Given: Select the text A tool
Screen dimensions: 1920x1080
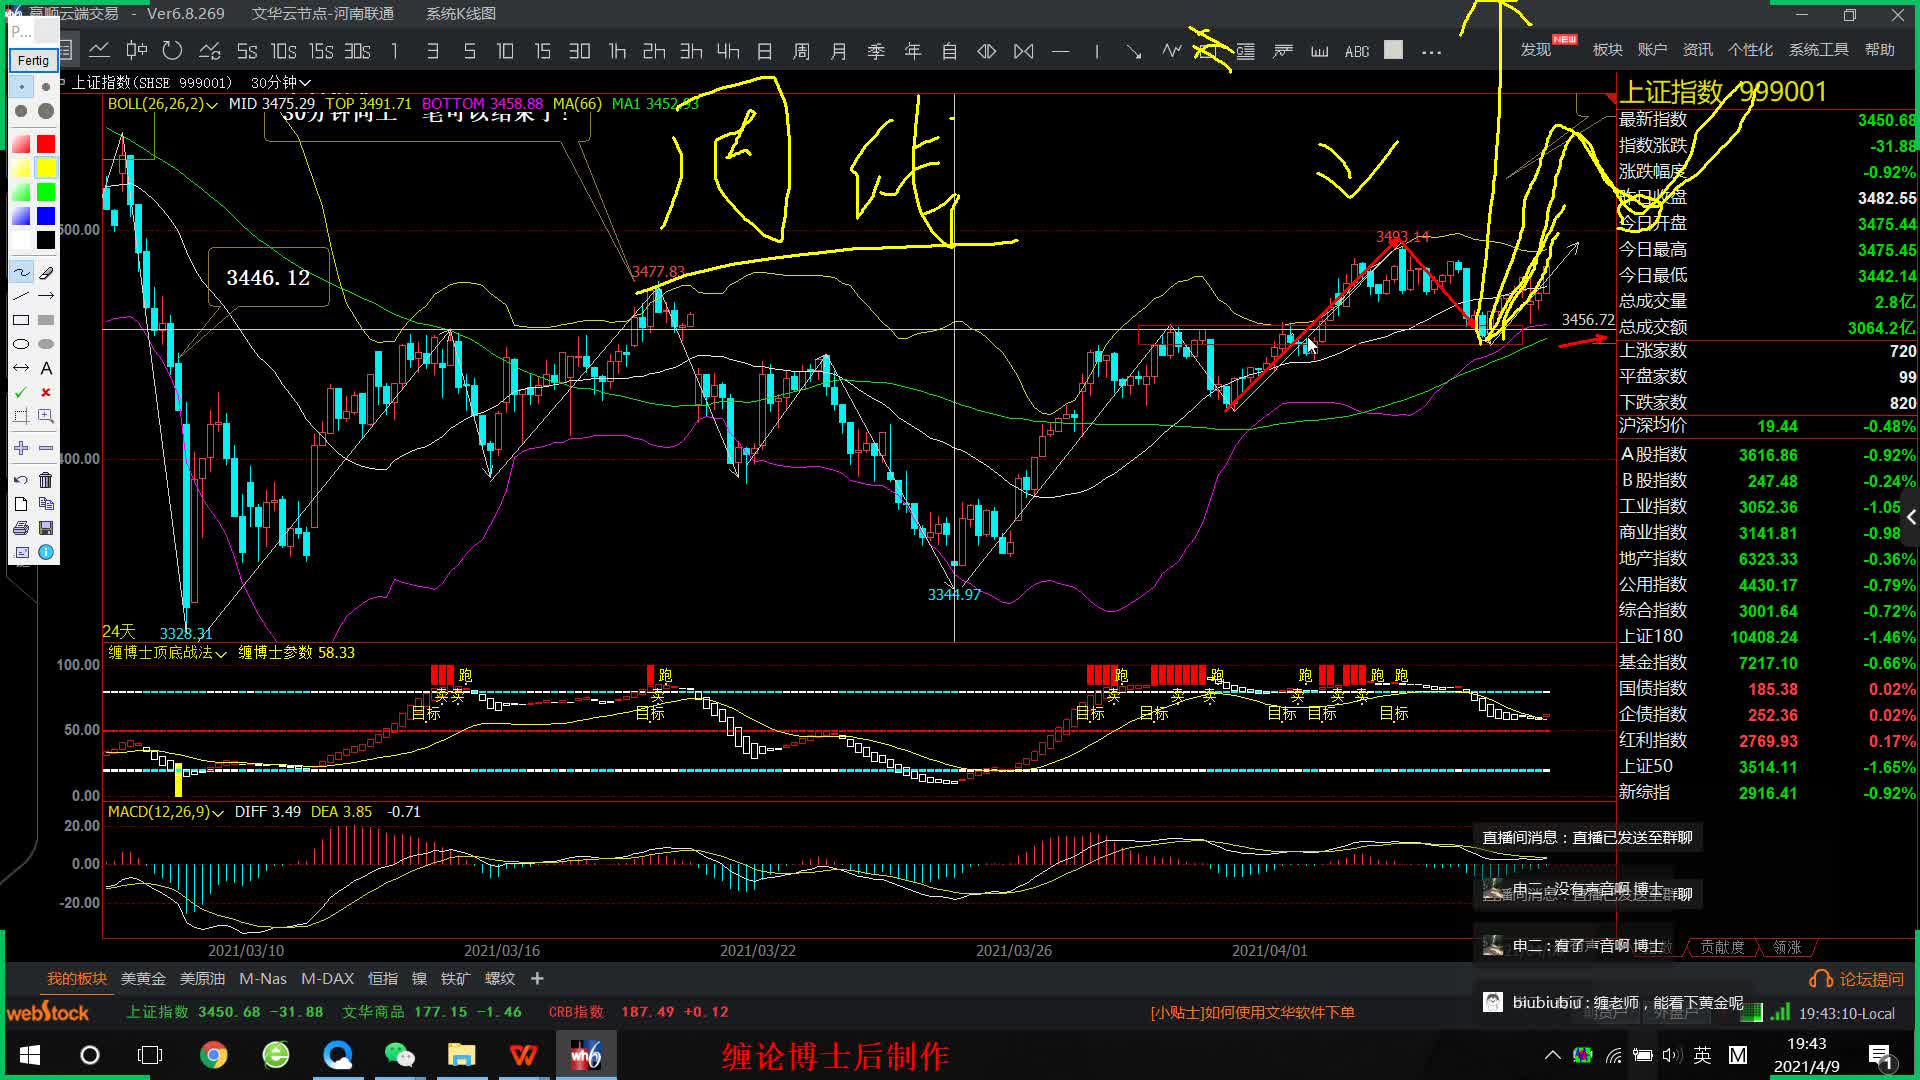Looking at the screenshot, I should pos(46,368).
